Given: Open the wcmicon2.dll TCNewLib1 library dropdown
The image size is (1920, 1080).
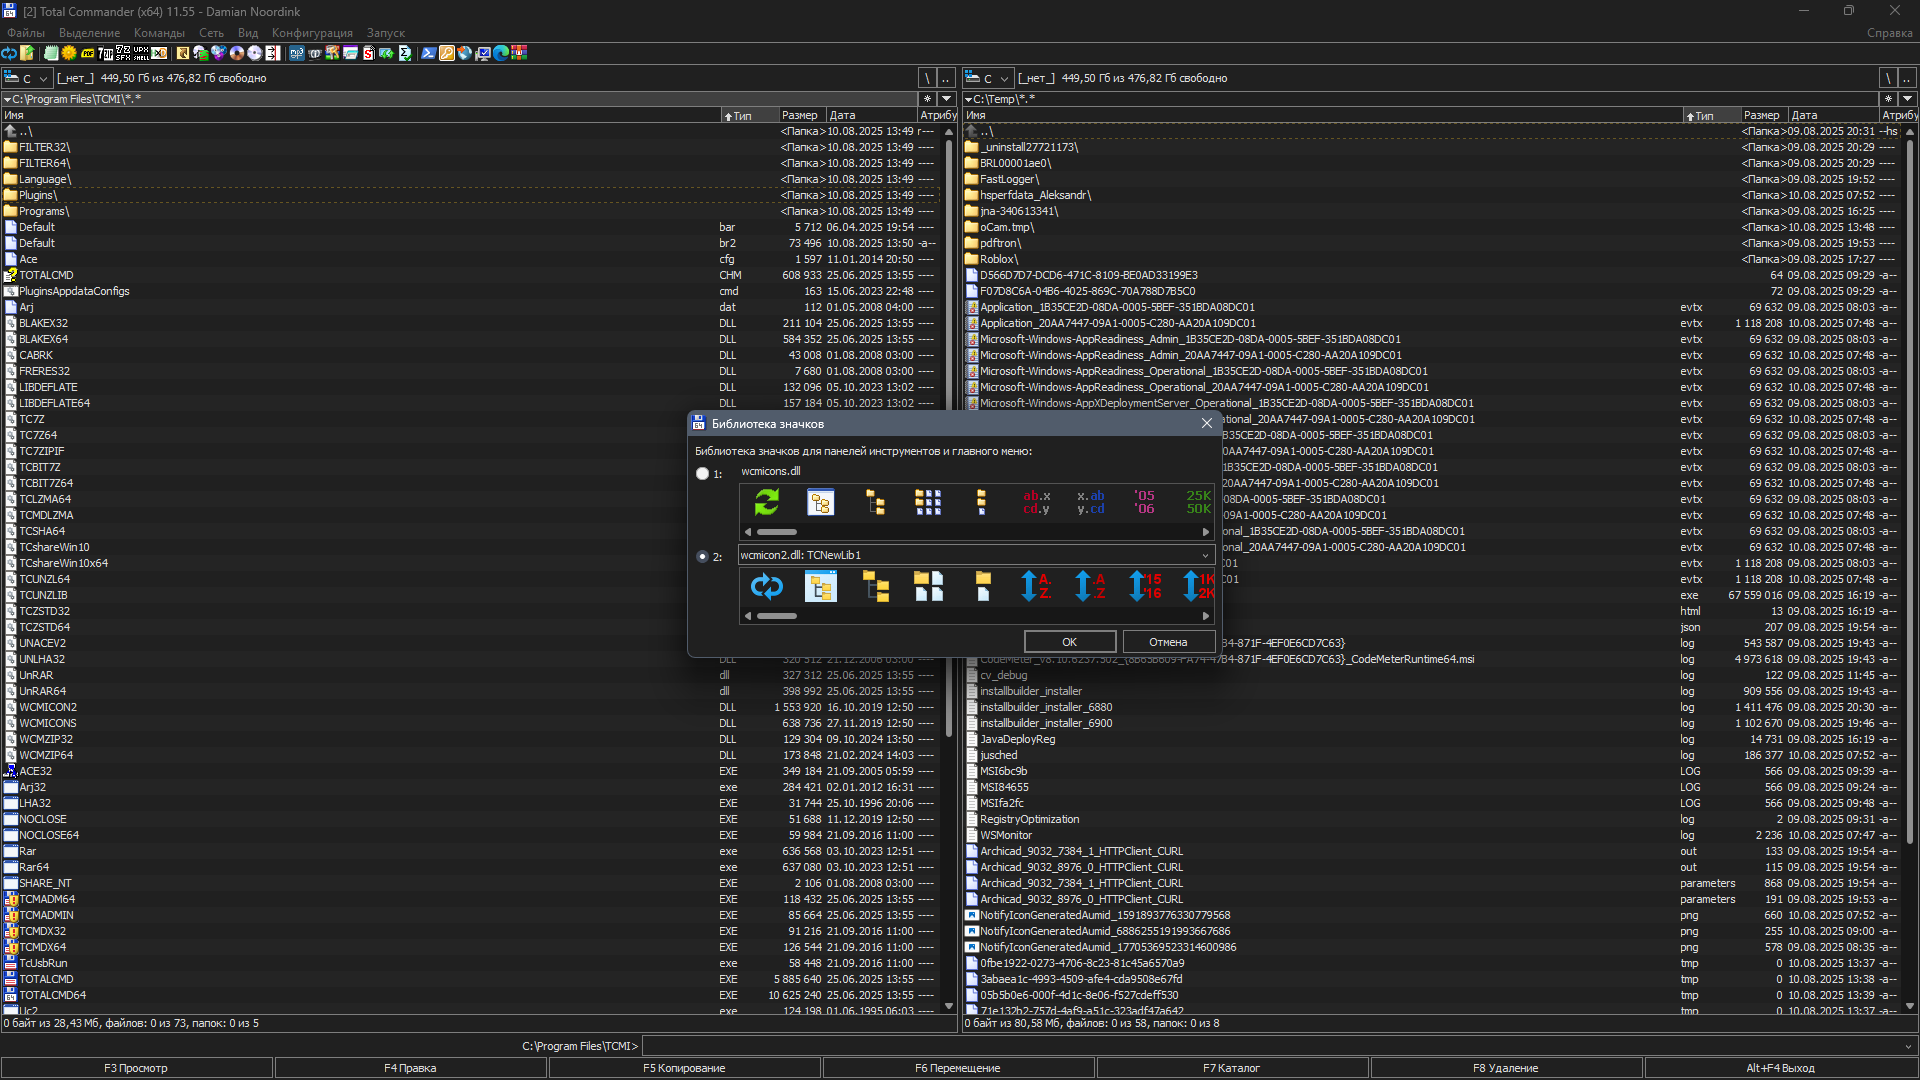Looking at the screenshot, I should (x=1204, y=555).
